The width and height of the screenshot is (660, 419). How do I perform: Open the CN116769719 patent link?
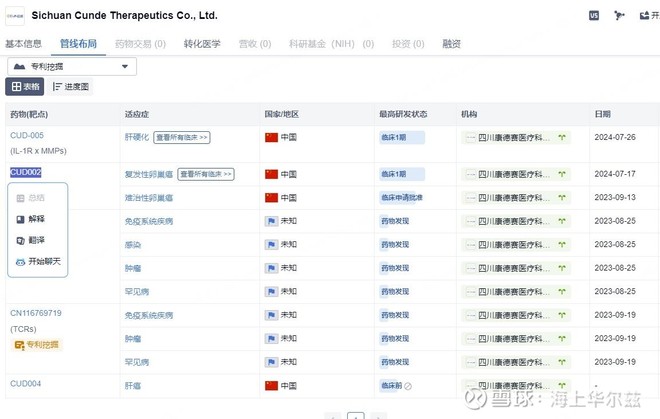tap(36, 313)
